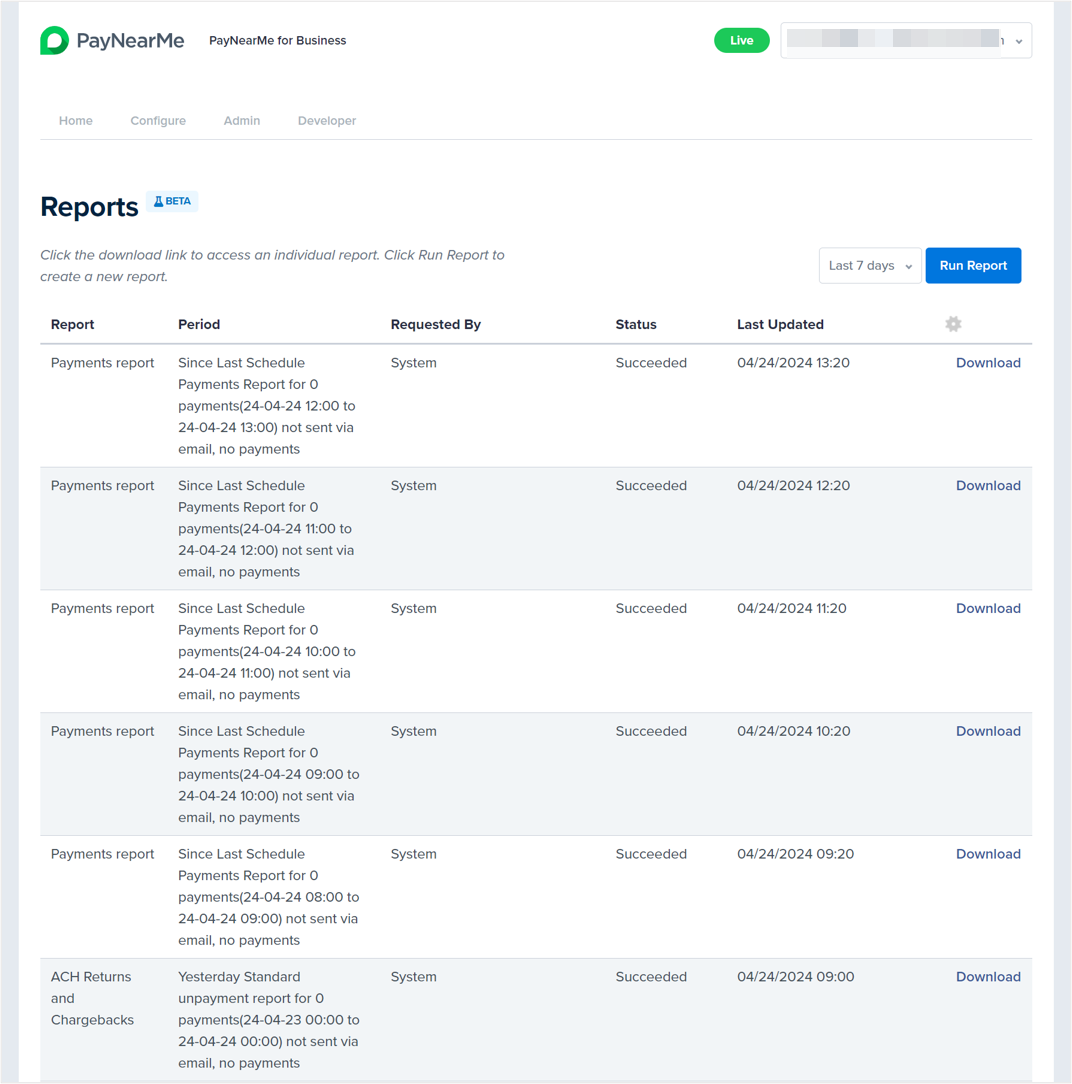Click the Report column header
Image resolution: width=1072 pixels, height=1084 pixels.
click(x=73, y=324)
